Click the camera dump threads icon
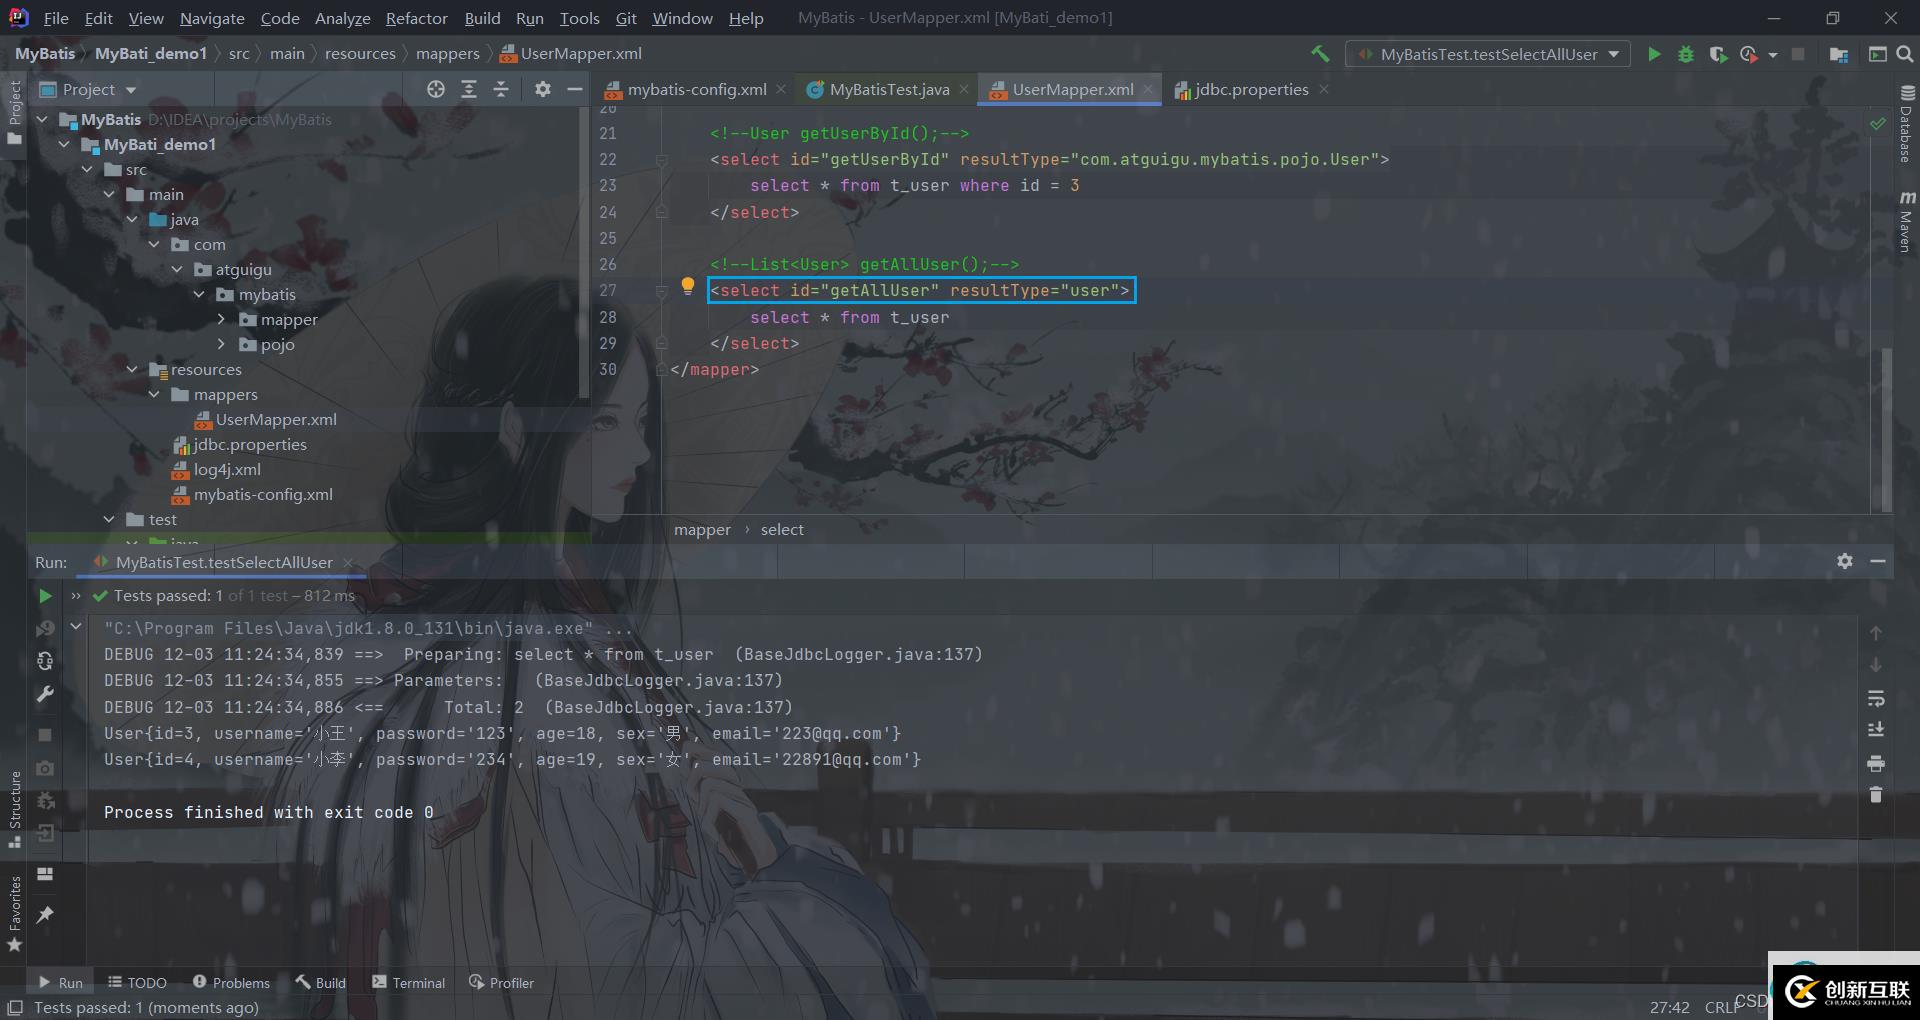This screenshot has width=1920, height=1020. [x=45, y=768]
